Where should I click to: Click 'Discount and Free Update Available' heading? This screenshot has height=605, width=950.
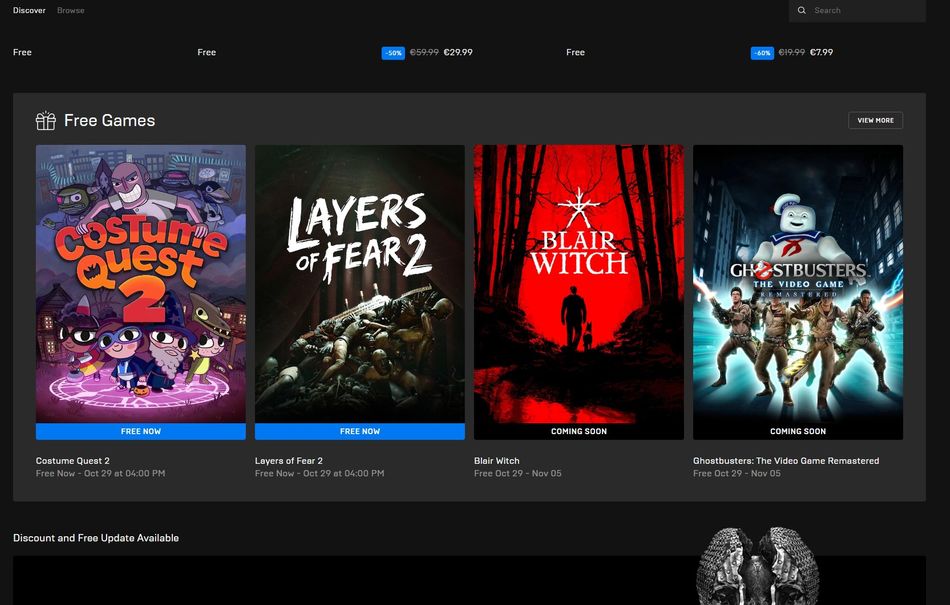96,538
